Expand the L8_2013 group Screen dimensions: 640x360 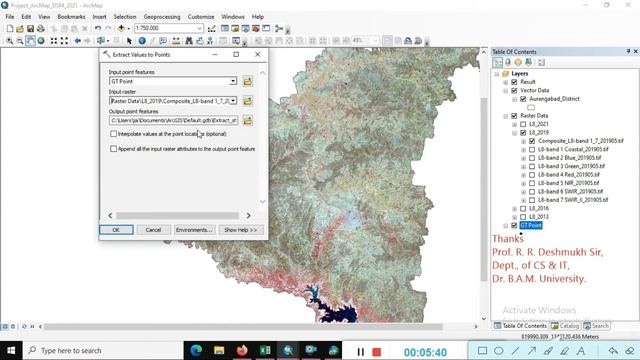(515, 217)
